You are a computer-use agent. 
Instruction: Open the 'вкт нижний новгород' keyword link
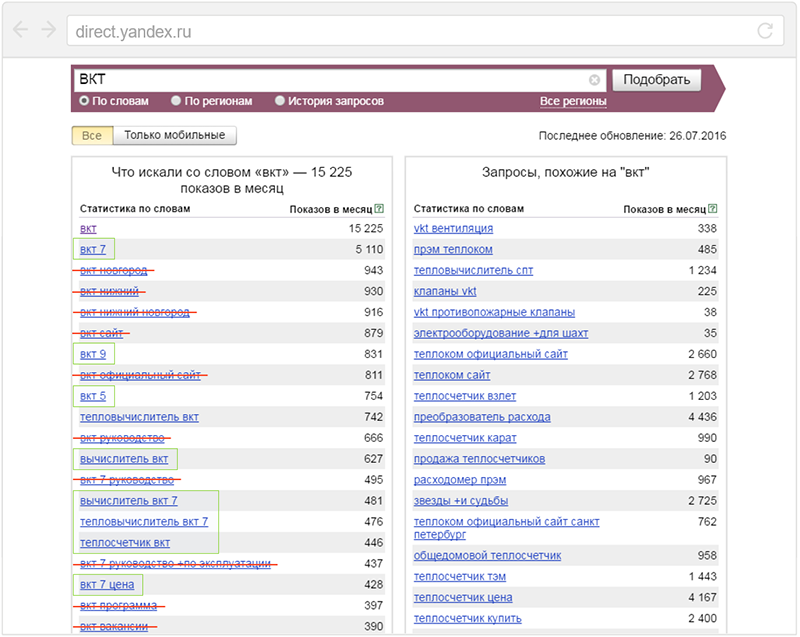click(135, 312)
